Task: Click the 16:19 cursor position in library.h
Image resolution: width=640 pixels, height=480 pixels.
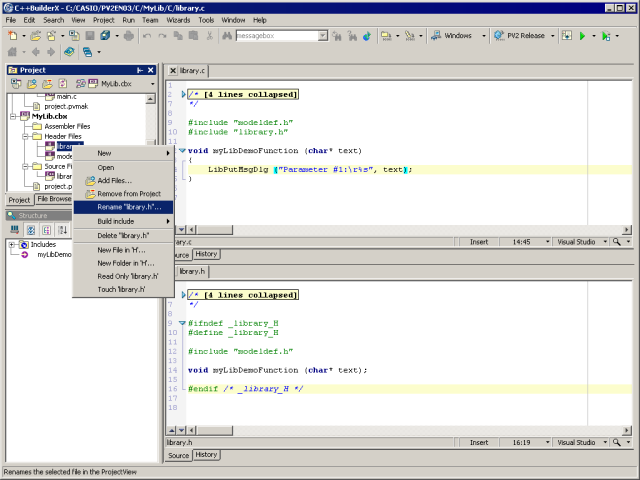Action: pyautogui.click(x=521, y=442)
